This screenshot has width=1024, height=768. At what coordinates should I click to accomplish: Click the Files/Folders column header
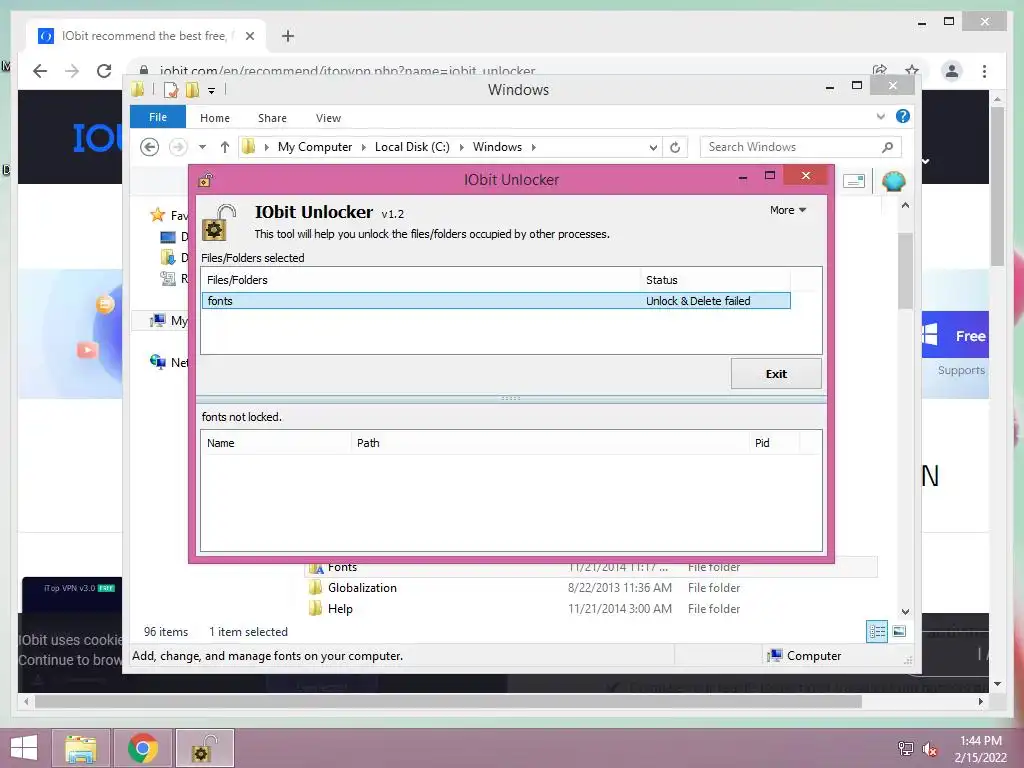pos(421,280)
